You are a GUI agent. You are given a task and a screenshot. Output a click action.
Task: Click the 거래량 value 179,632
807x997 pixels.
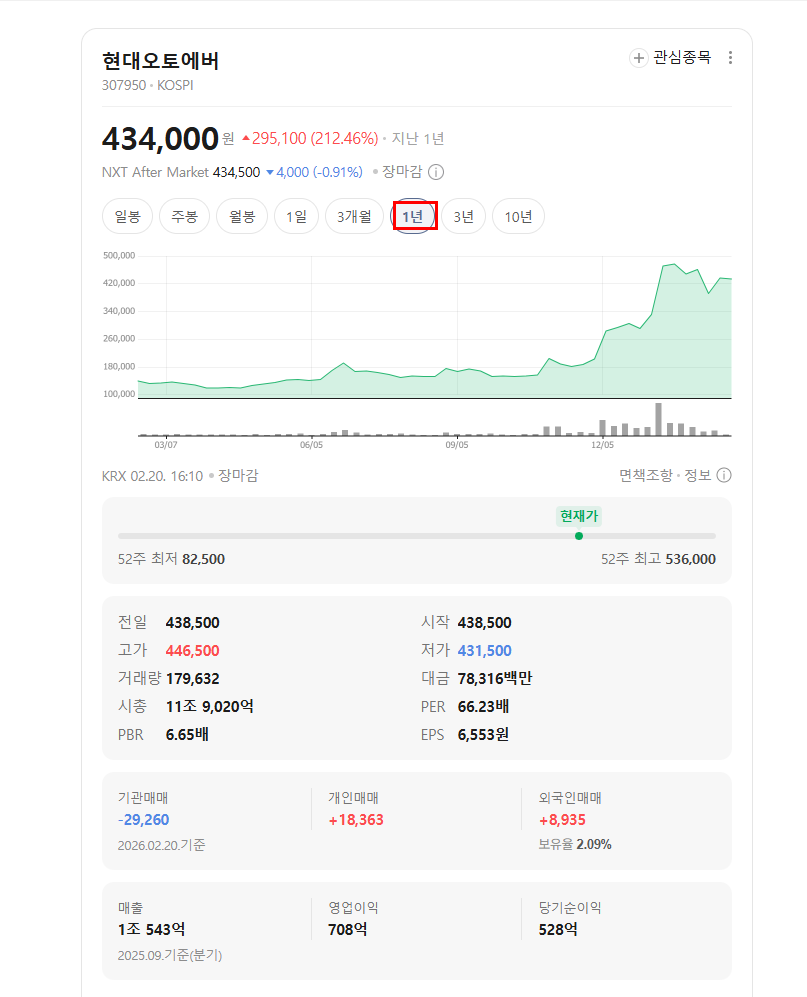pos(193,678)
